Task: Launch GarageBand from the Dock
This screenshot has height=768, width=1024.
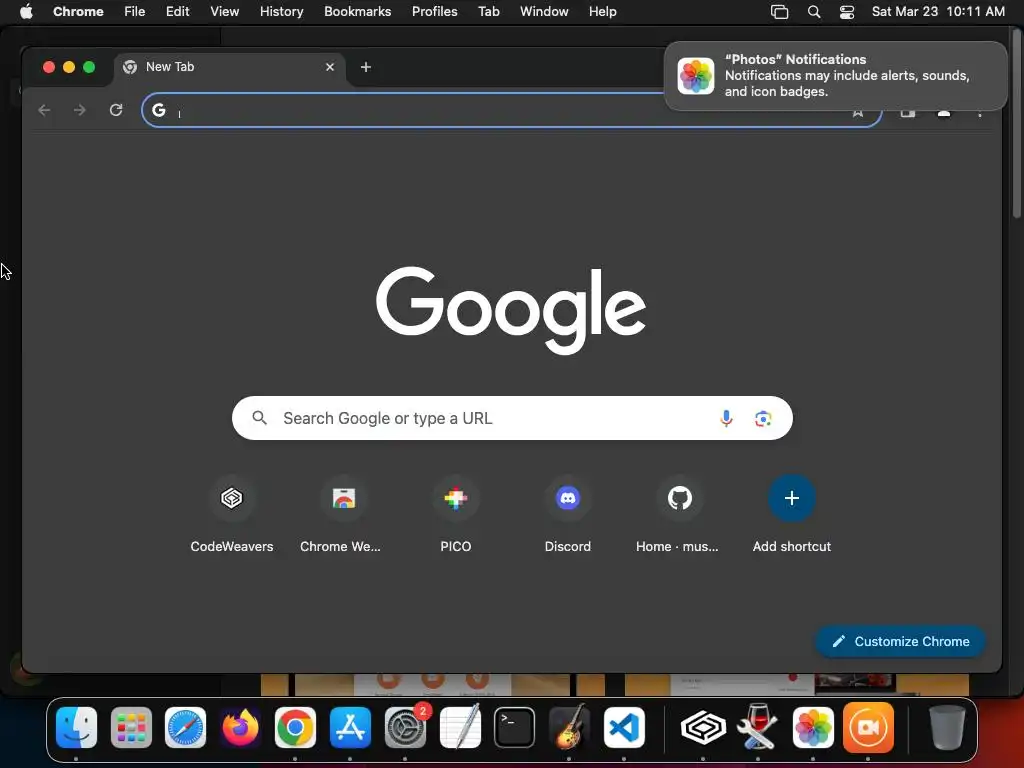Action: tap(569, 727)
